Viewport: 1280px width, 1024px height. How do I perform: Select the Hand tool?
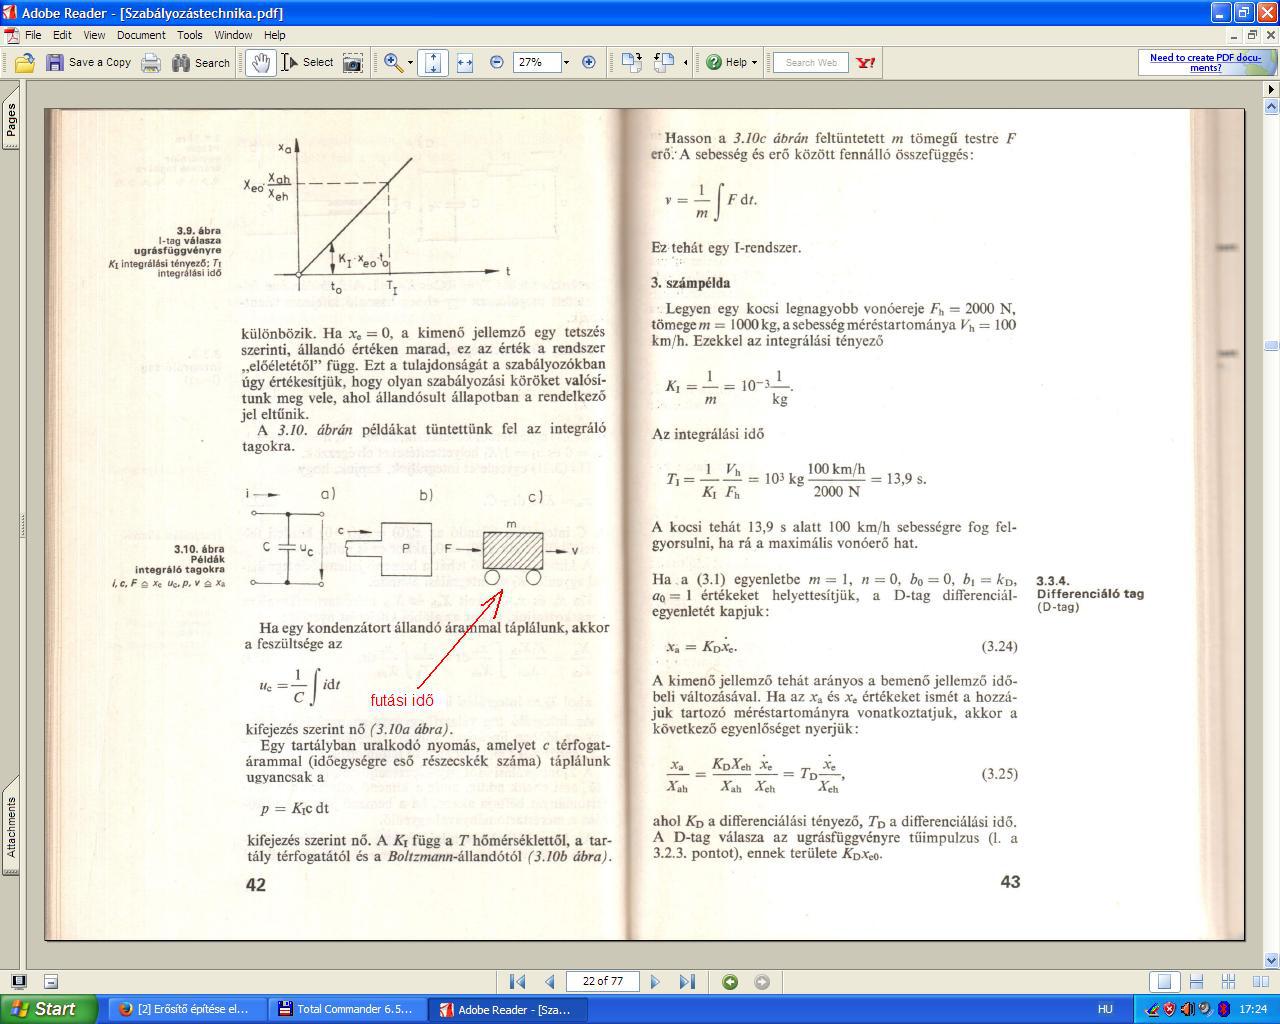coord(260,62)
